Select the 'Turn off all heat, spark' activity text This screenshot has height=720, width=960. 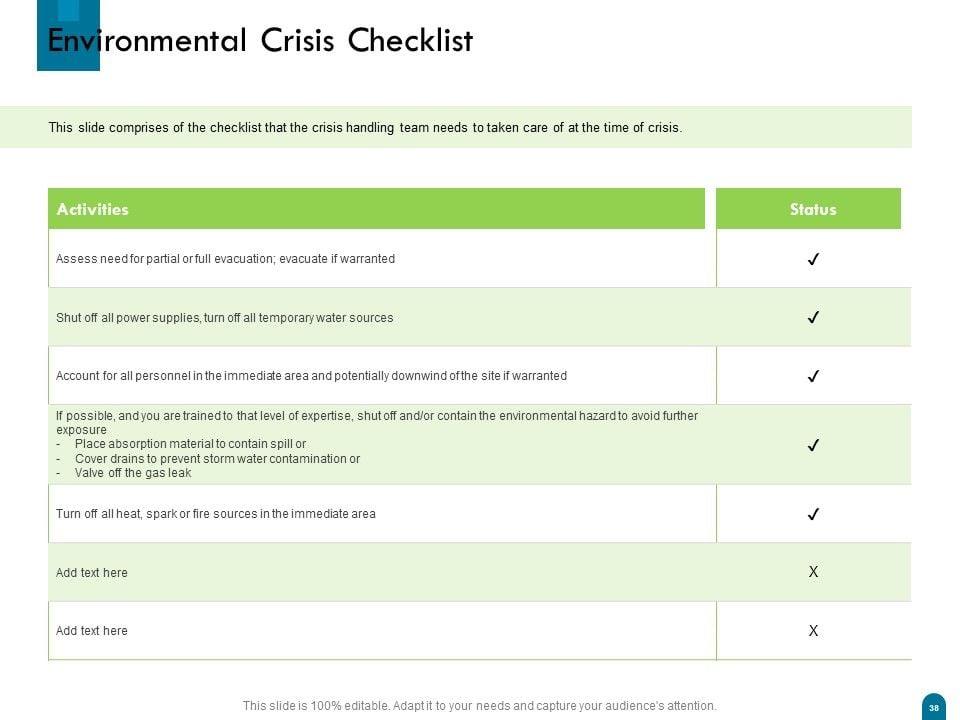(215, 514)
